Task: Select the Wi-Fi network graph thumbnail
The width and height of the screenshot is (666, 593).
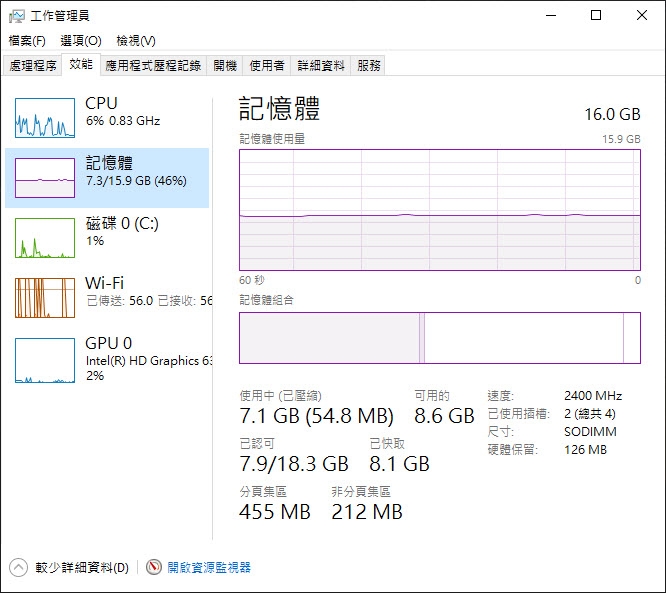Action: pyautogui.click(x=45, y=298)
